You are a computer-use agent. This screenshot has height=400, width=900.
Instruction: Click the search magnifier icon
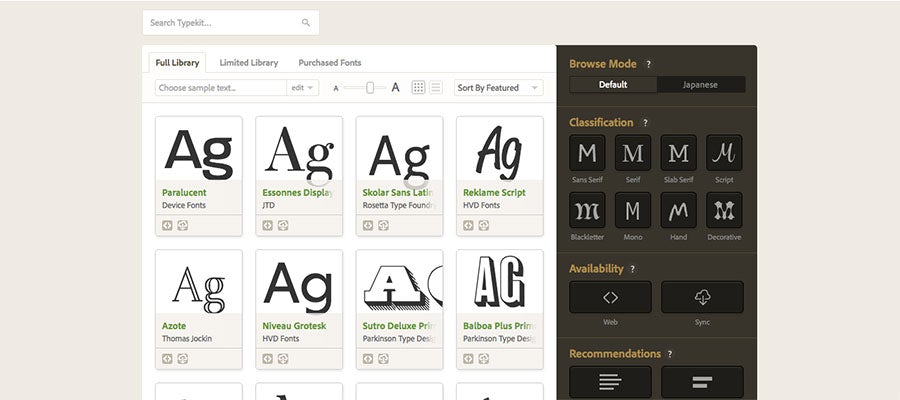click(306, 23)
